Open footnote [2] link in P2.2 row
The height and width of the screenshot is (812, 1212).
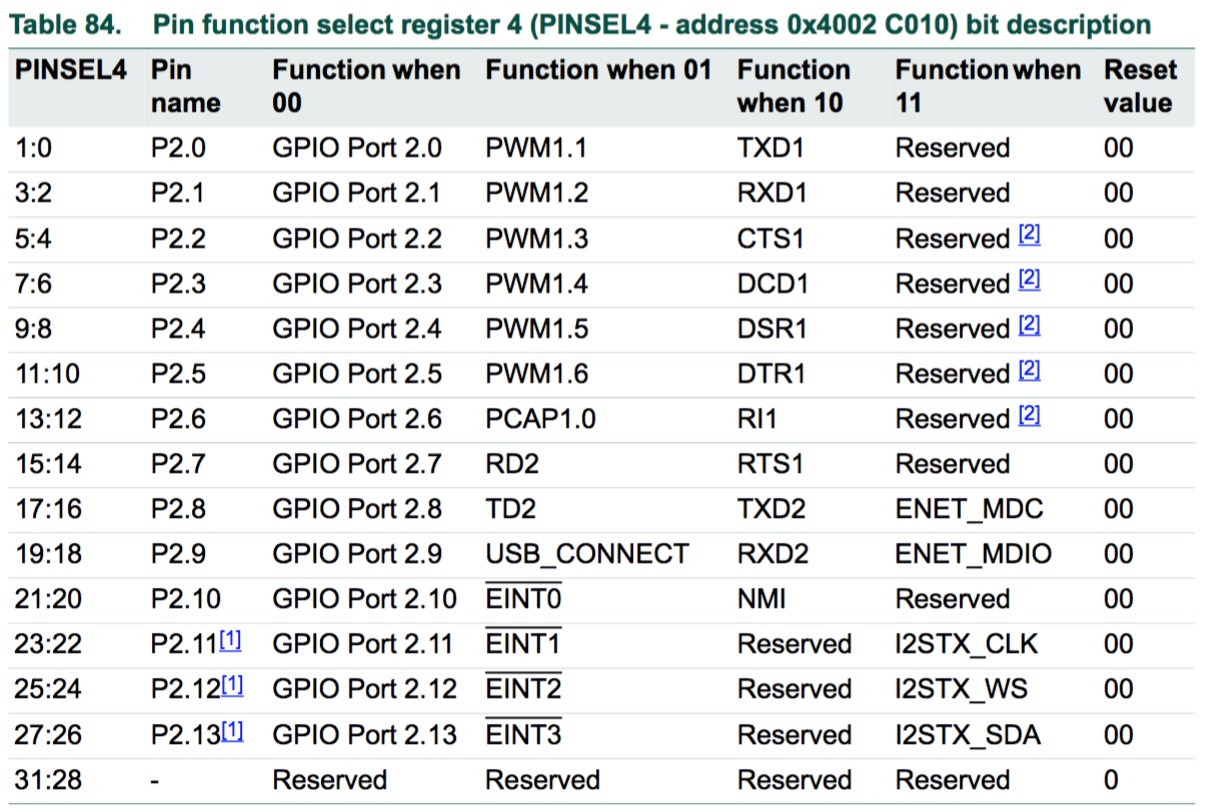coord(1030,236)
